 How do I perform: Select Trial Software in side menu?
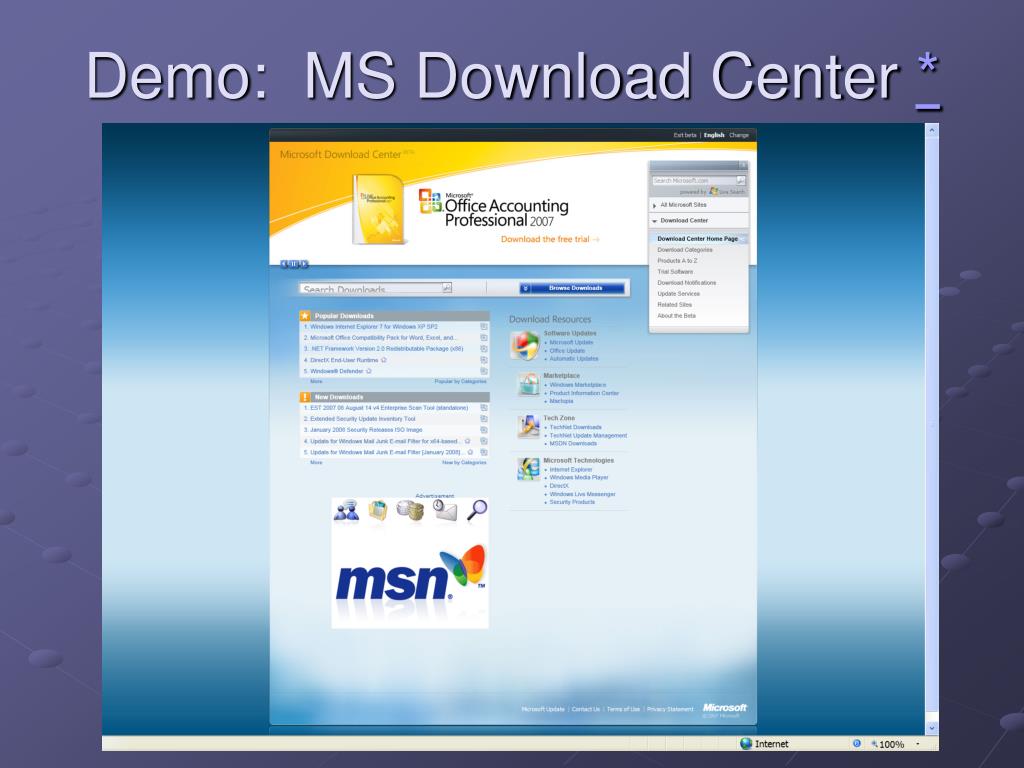coord(675,272)
